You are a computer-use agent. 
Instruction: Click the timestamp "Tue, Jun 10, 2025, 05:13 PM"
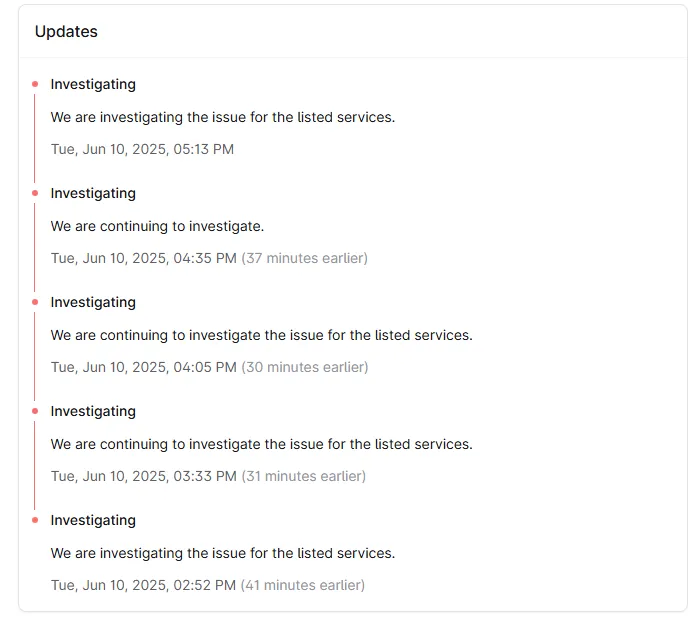(x=142, y=149)
